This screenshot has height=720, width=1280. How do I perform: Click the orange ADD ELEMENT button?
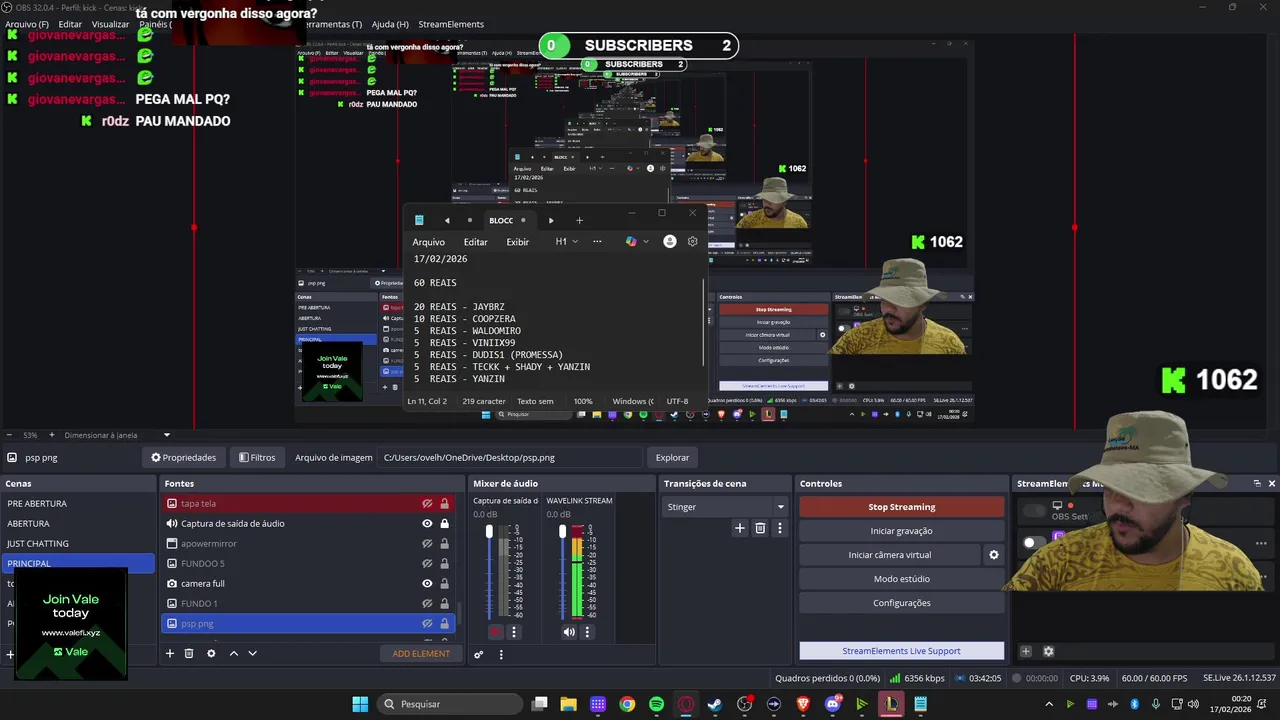421,653
